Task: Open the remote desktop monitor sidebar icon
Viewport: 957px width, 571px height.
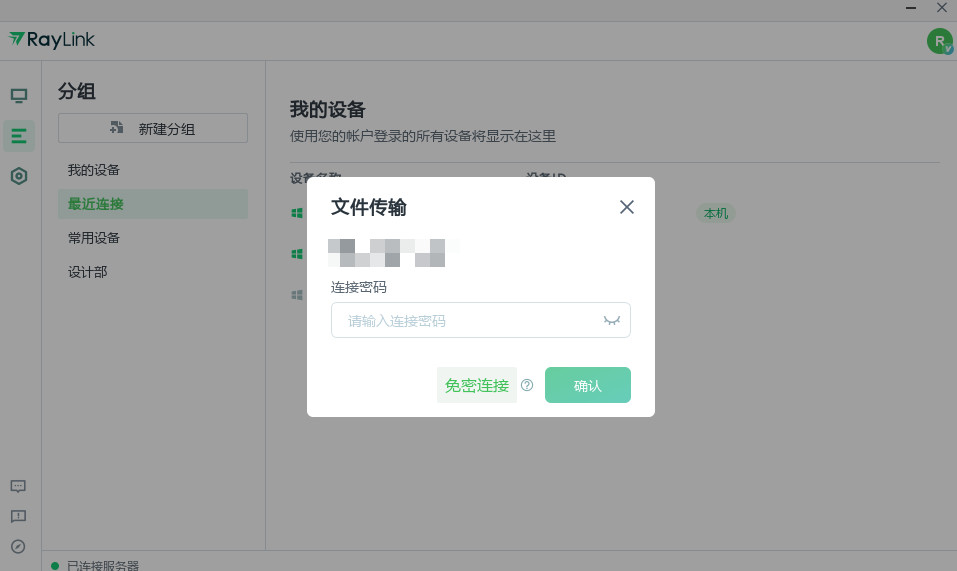Action: [19, 96]
